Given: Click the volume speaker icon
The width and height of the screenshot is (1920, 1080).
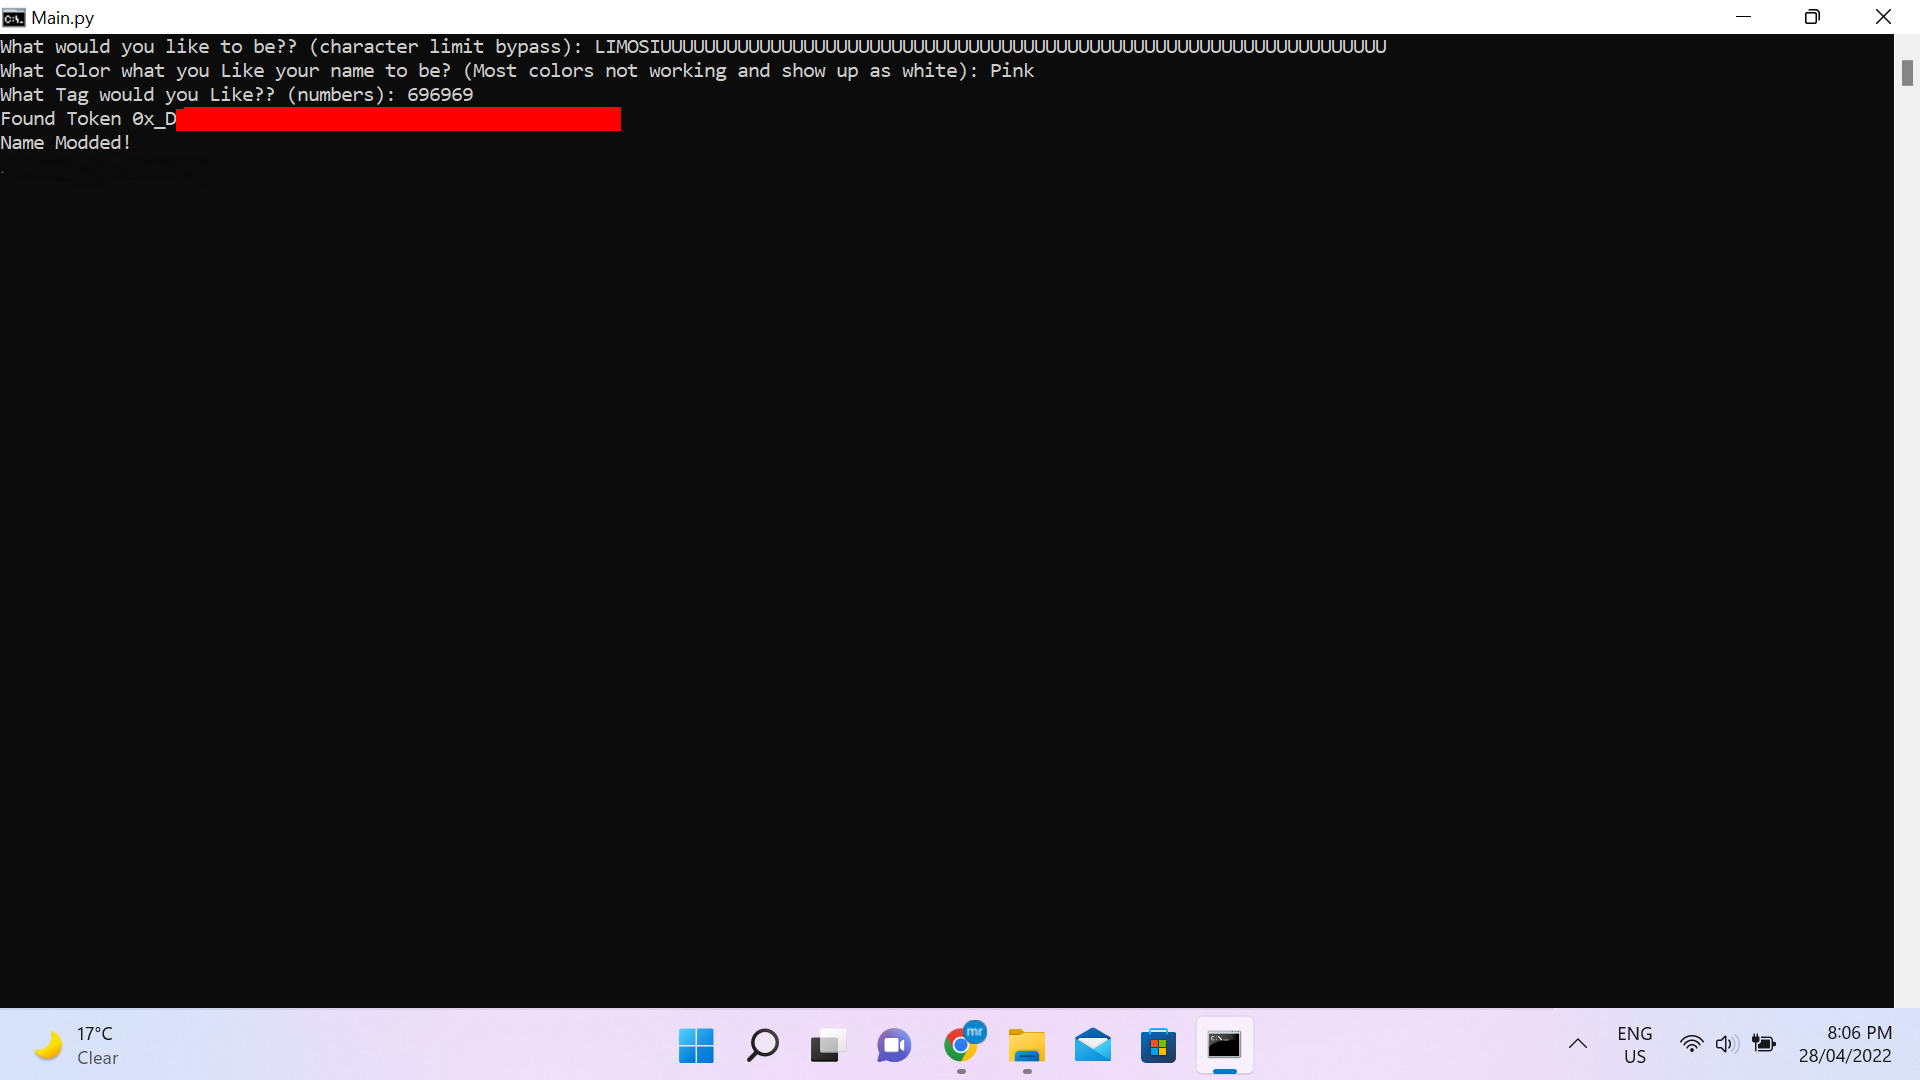Looking at the screenshot, I should click(x=1728, y=1043).
